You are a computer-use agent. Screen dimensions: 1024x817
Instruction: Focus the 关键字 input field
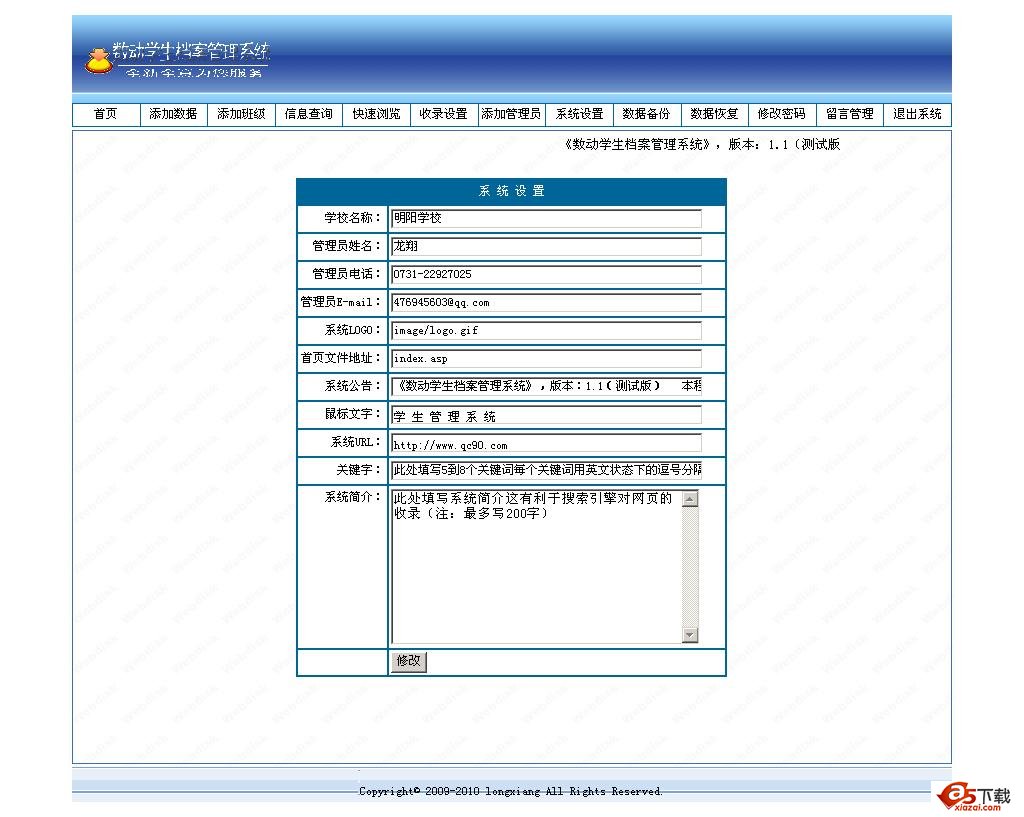[546, 470]
